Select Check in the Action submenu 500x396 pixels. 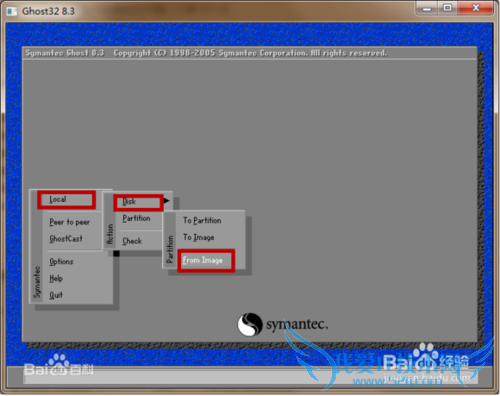tap(132, 241)
